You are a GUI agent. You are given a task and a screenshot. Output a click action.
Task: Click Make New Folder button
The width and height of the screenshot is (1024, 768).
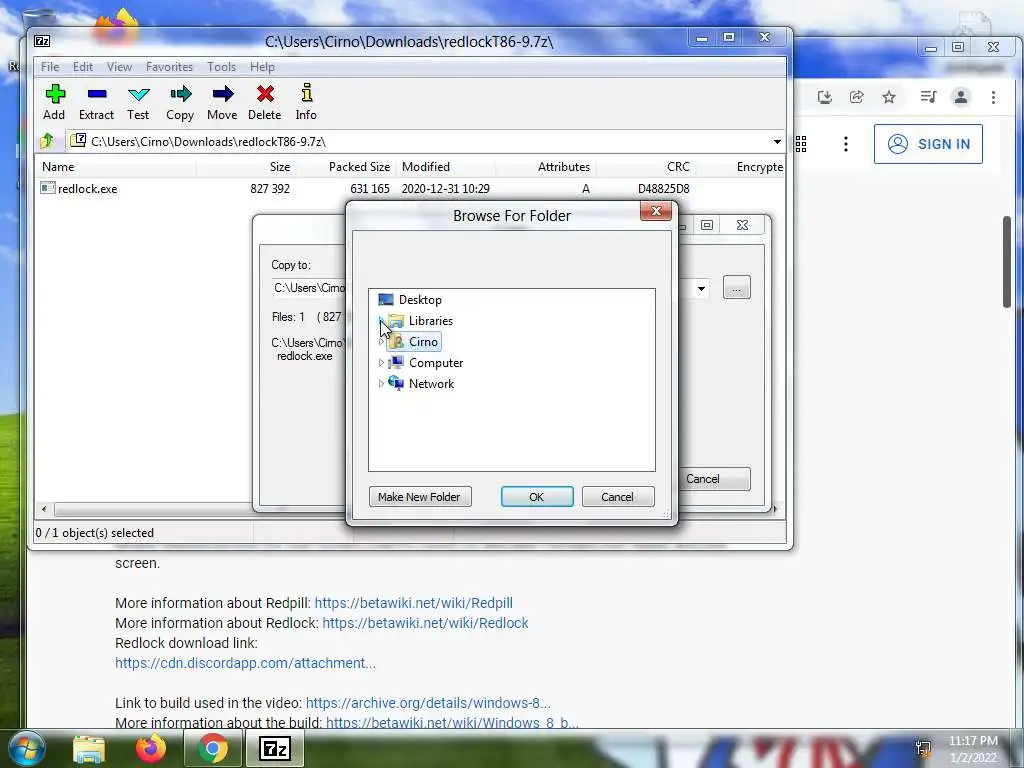[x=419, y=496]
